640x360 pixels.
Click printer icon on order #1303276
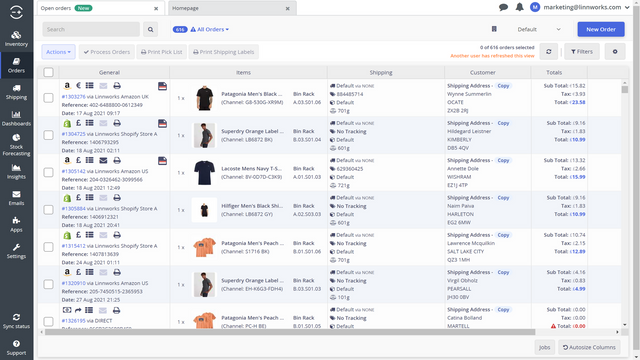click(117, 86)
